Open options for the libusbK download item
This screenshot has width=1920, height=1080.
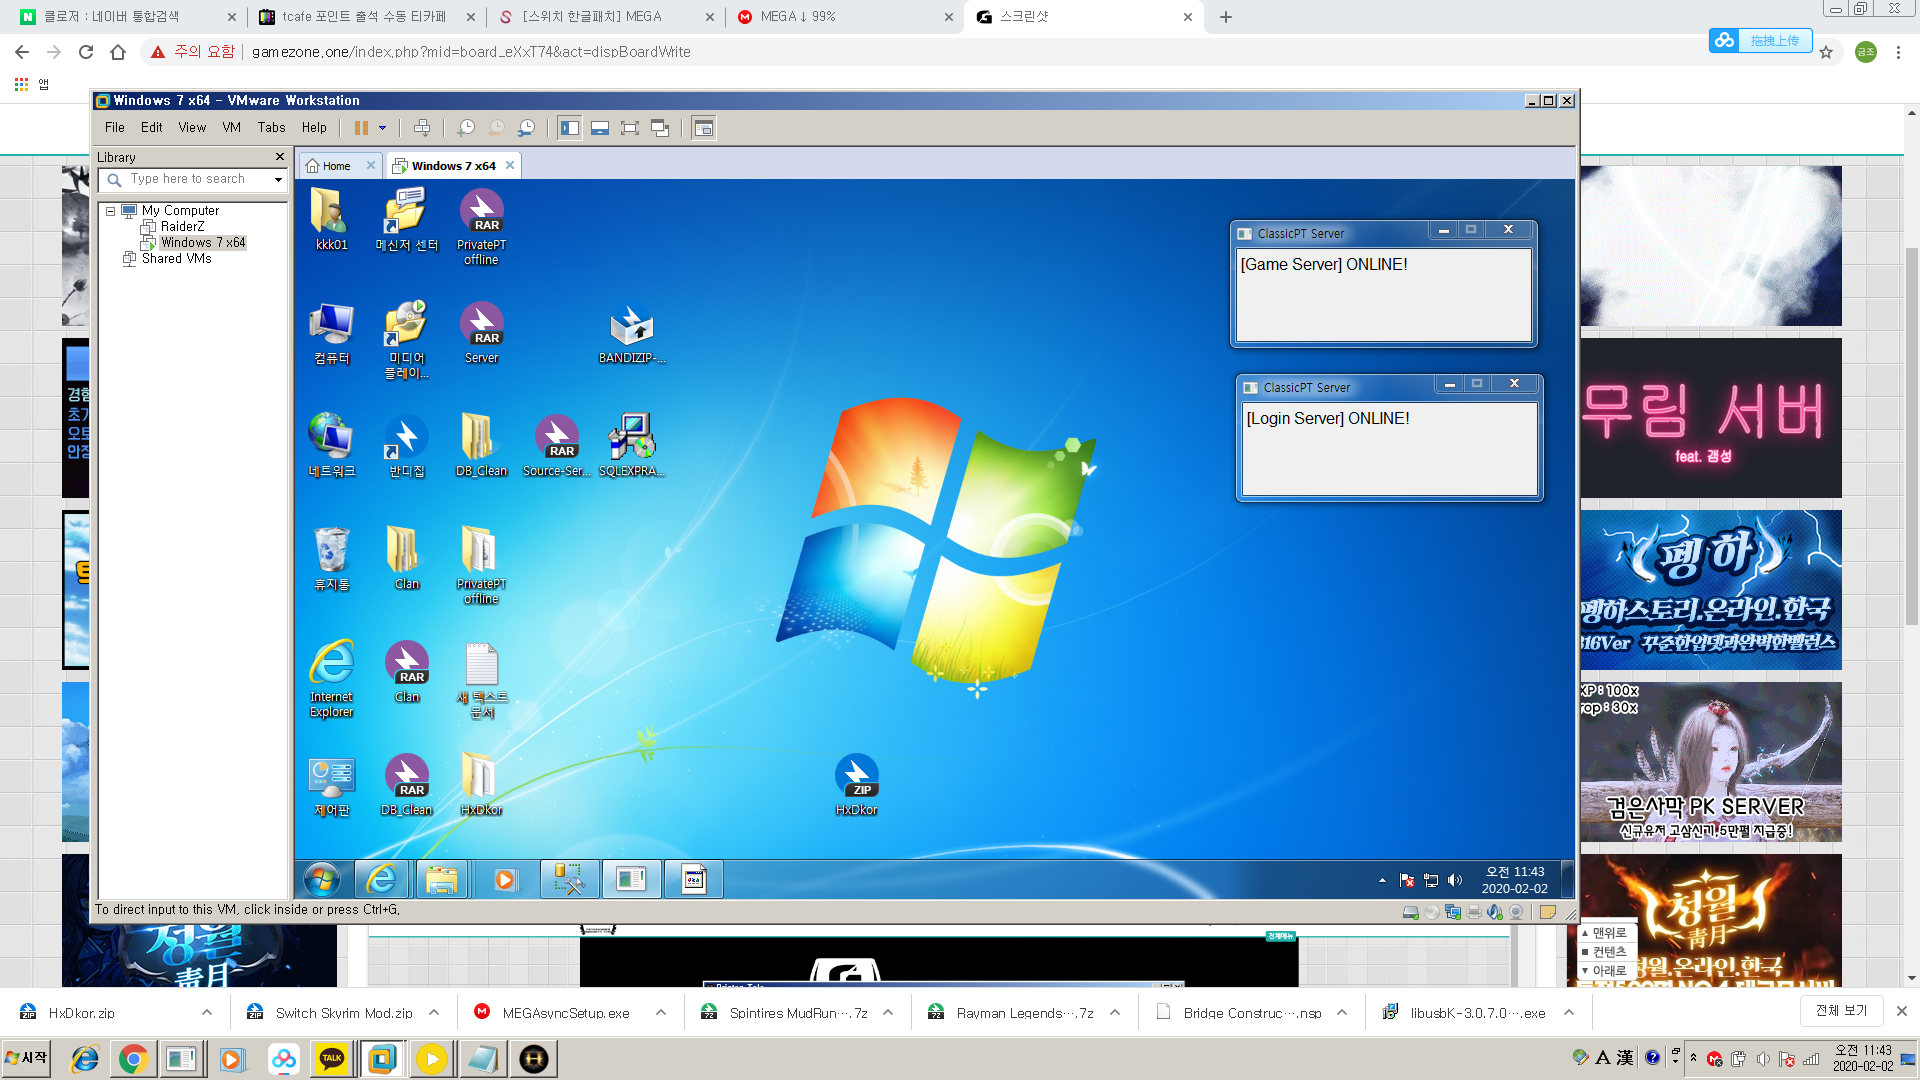coord(1569,1012)
